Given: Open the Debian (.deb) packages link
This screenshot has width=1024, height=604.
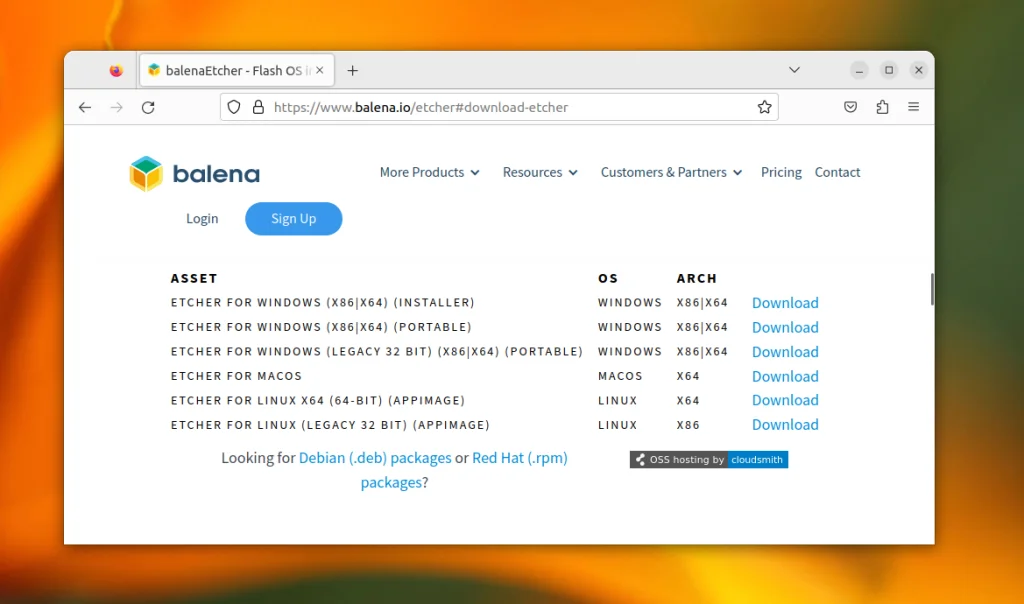Looking at the screenshot, I should point(374,457).
